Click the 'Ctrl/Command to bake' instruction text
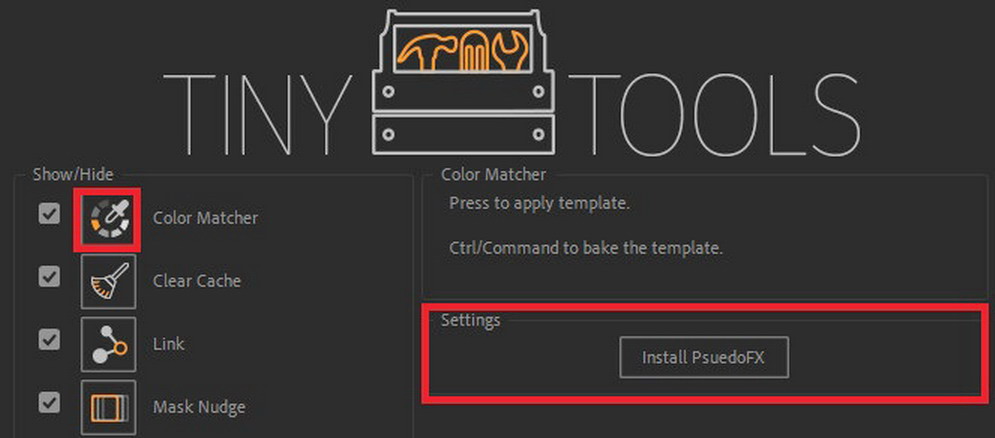The height and width of the screenshot is (438, 995). [x=585, y=247]
